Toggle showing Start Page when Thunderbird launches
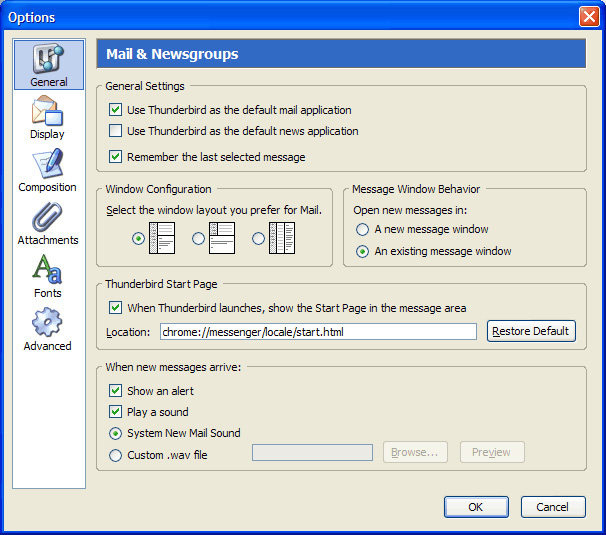The height and width of the screenshot is (535, 606). [x=115, y=308]
